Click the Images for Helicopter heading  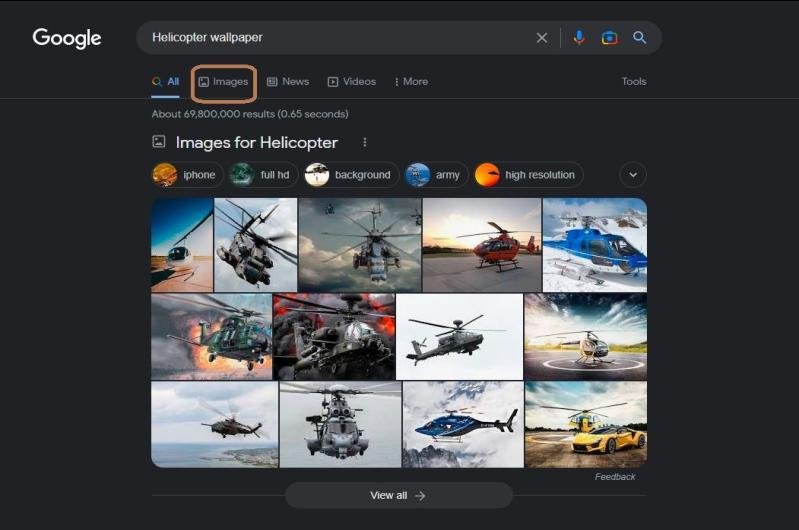tap(257, 143)
